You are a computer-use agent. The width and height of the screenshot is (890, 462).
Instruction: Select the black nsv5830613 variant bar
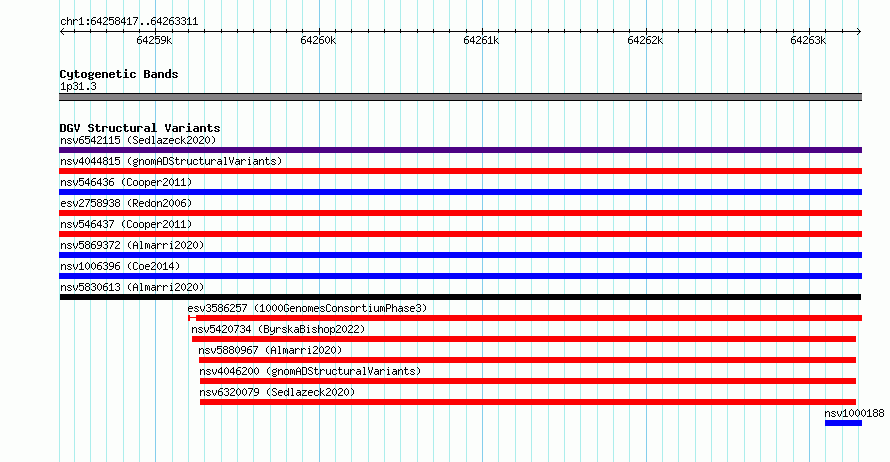click(x=460, y=297)
